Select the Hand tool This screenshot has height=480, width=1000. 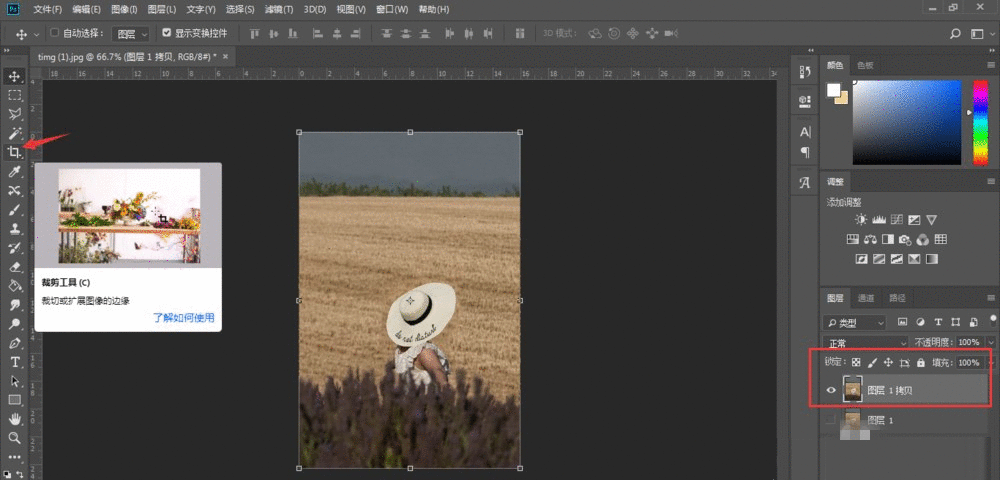(x=15, y=419)
